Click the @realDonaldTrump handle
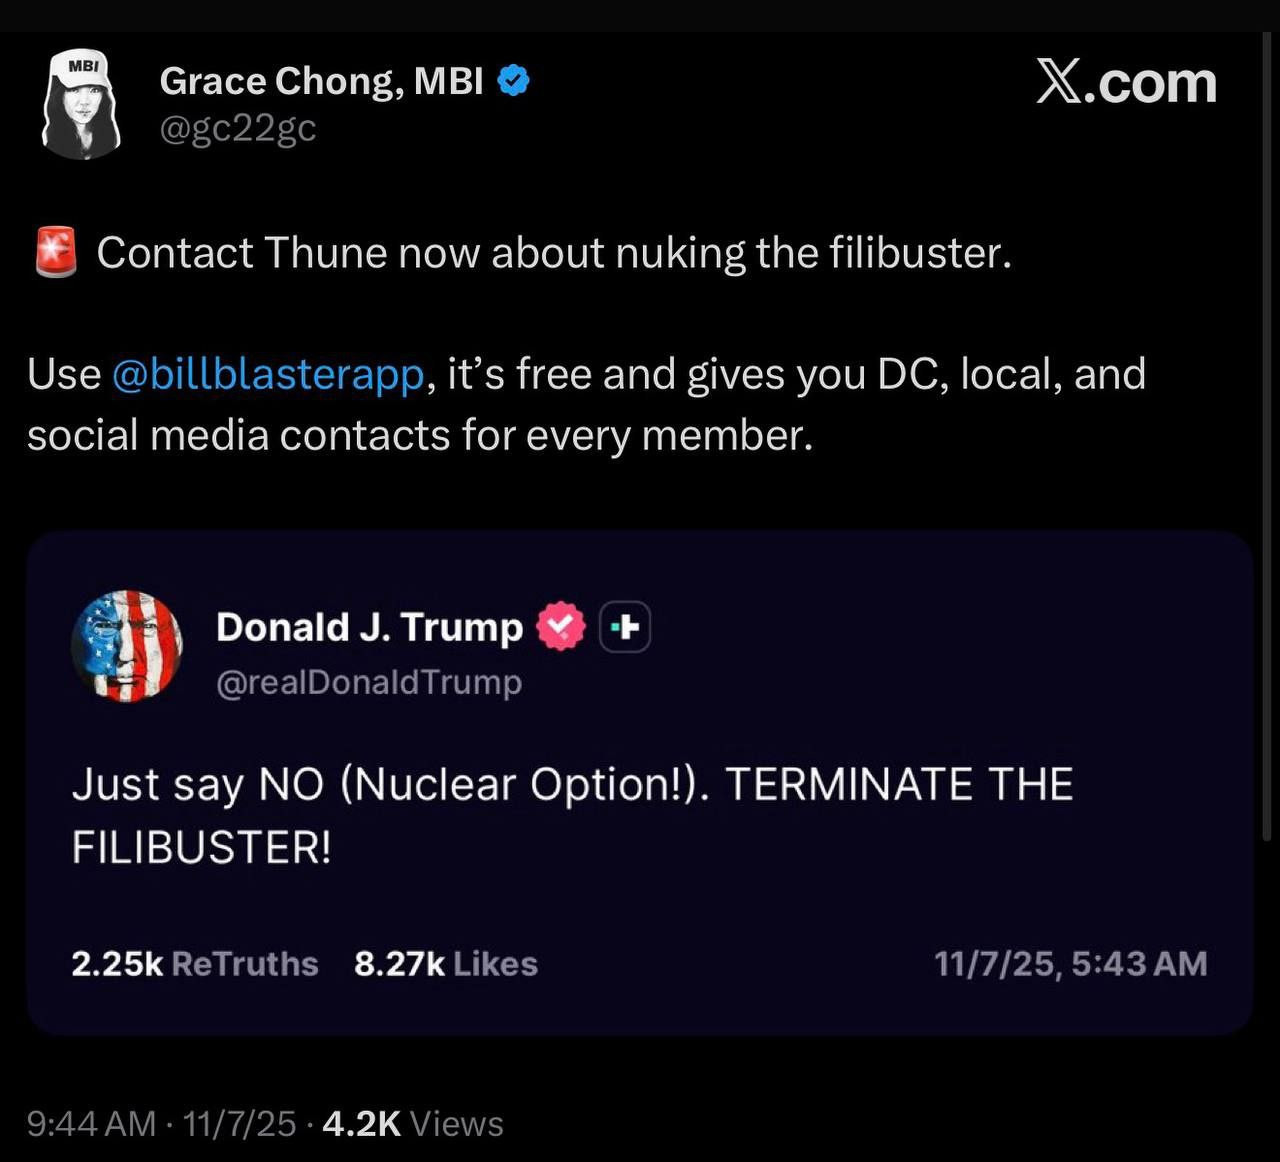The image size is (1280, 1162). [369, 682]
